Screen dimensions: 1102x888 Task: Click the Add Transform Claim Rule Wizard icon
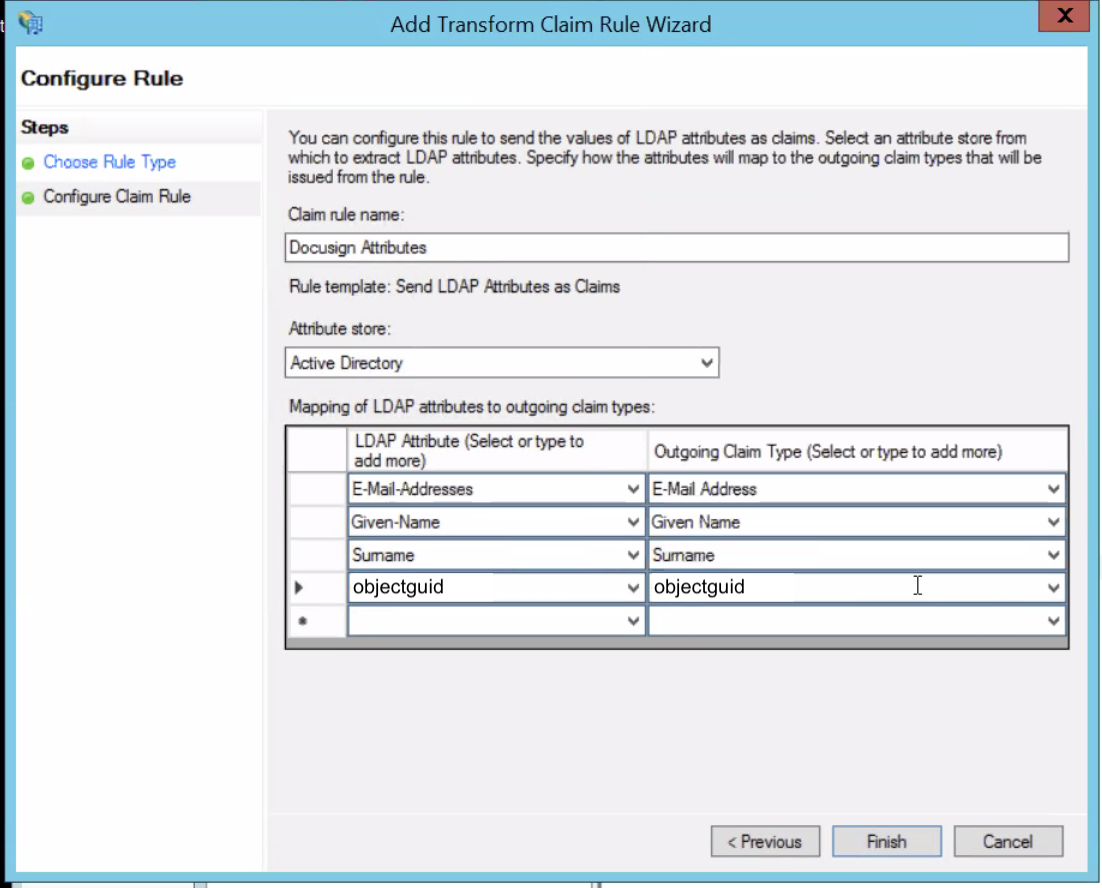coord(30,21)
